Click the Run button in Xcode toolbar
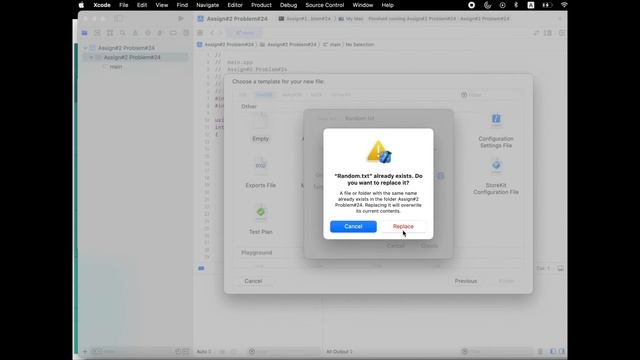The image size is (640, 360). click(181, 19)
